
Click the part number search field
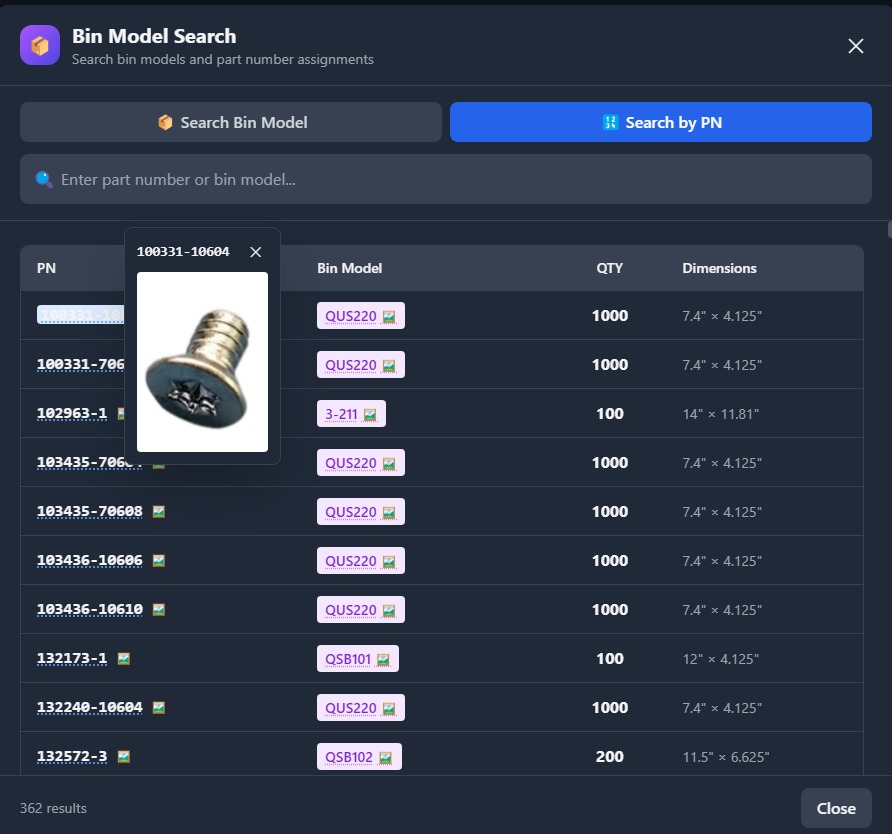(x=446, y=180)
